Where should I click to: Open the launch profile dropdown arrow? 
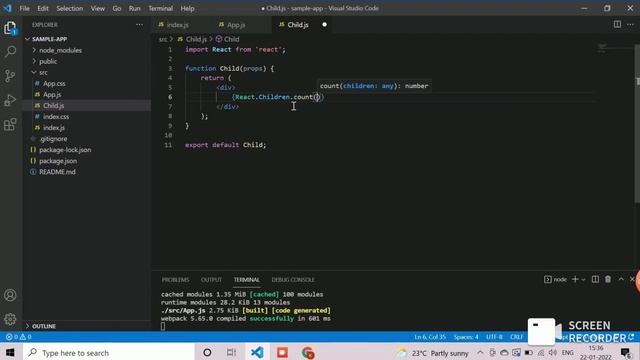click(x=583, y=280)
